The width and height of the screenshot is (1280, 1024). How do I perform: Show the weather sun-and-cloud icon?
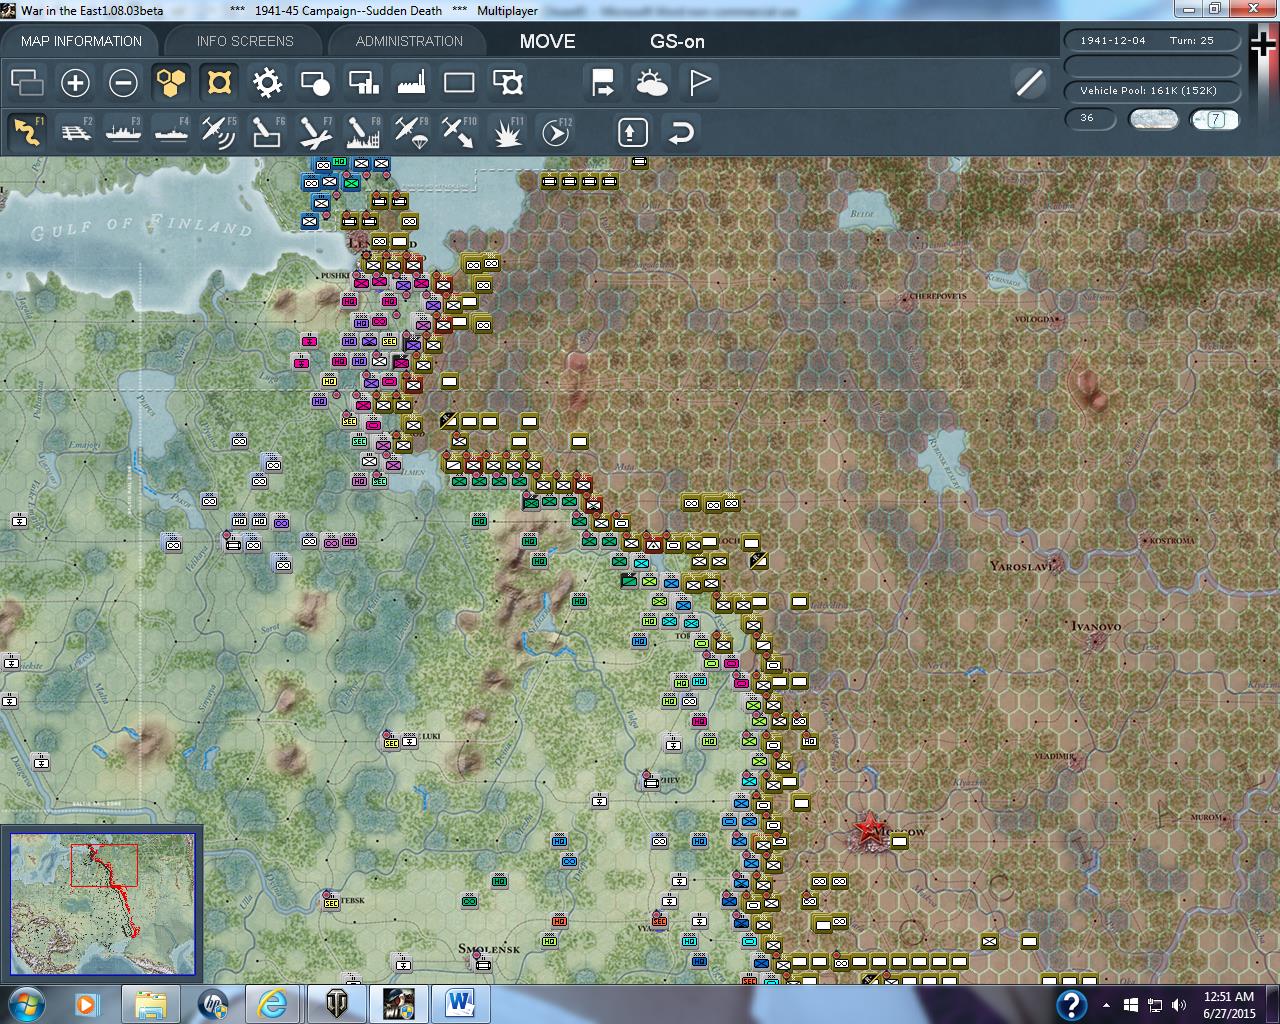(x=651, y=83)
